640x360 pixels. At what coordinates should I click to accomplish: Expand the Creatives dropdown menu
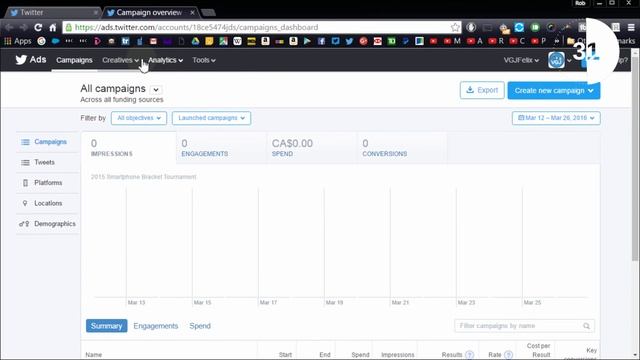120,60
